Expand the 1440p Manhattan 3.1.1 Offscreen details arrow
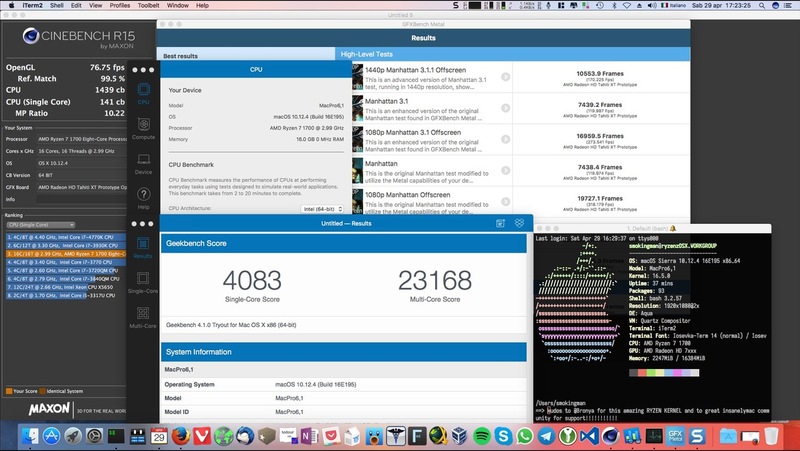The image size is (800, 451). tap(505, 77)
